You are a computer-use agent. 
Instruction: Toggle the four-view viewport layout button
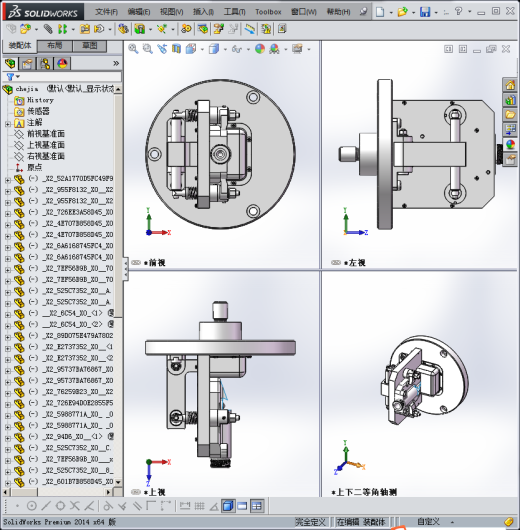tap(257, 506)
